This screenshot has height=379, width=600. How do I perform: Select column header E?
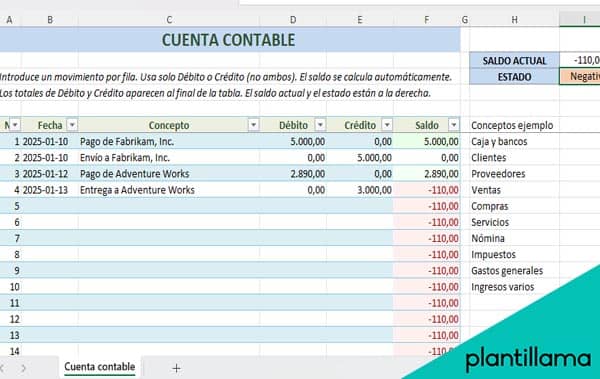360,20
